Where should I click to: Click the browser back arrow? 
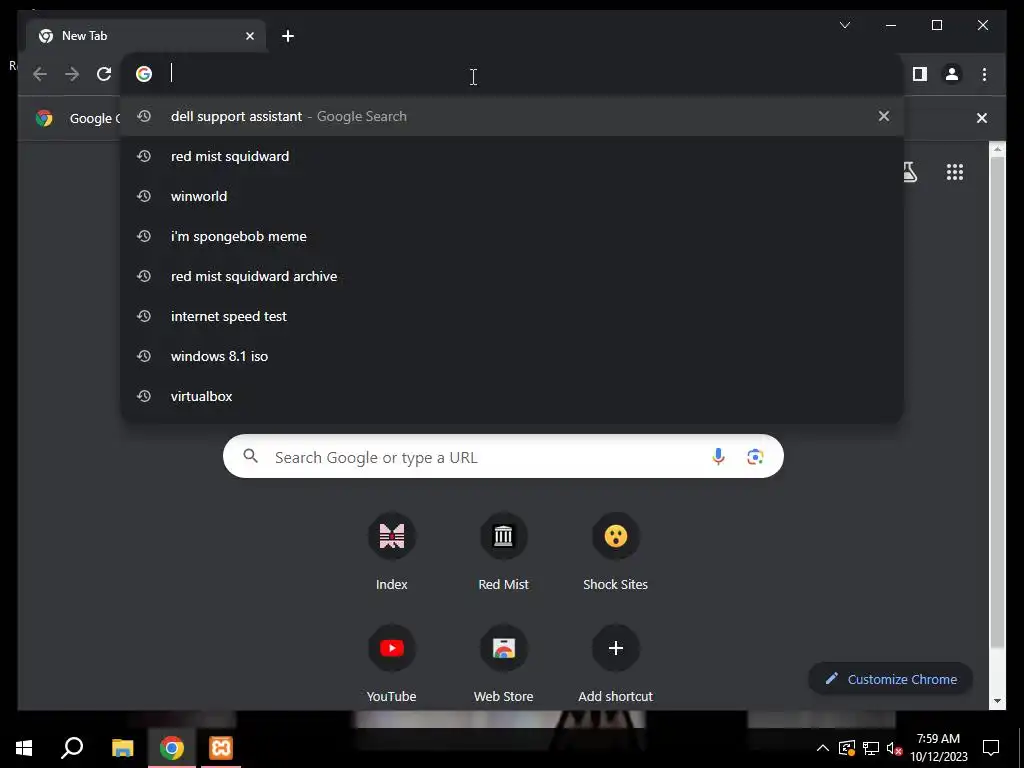[40, 74]
